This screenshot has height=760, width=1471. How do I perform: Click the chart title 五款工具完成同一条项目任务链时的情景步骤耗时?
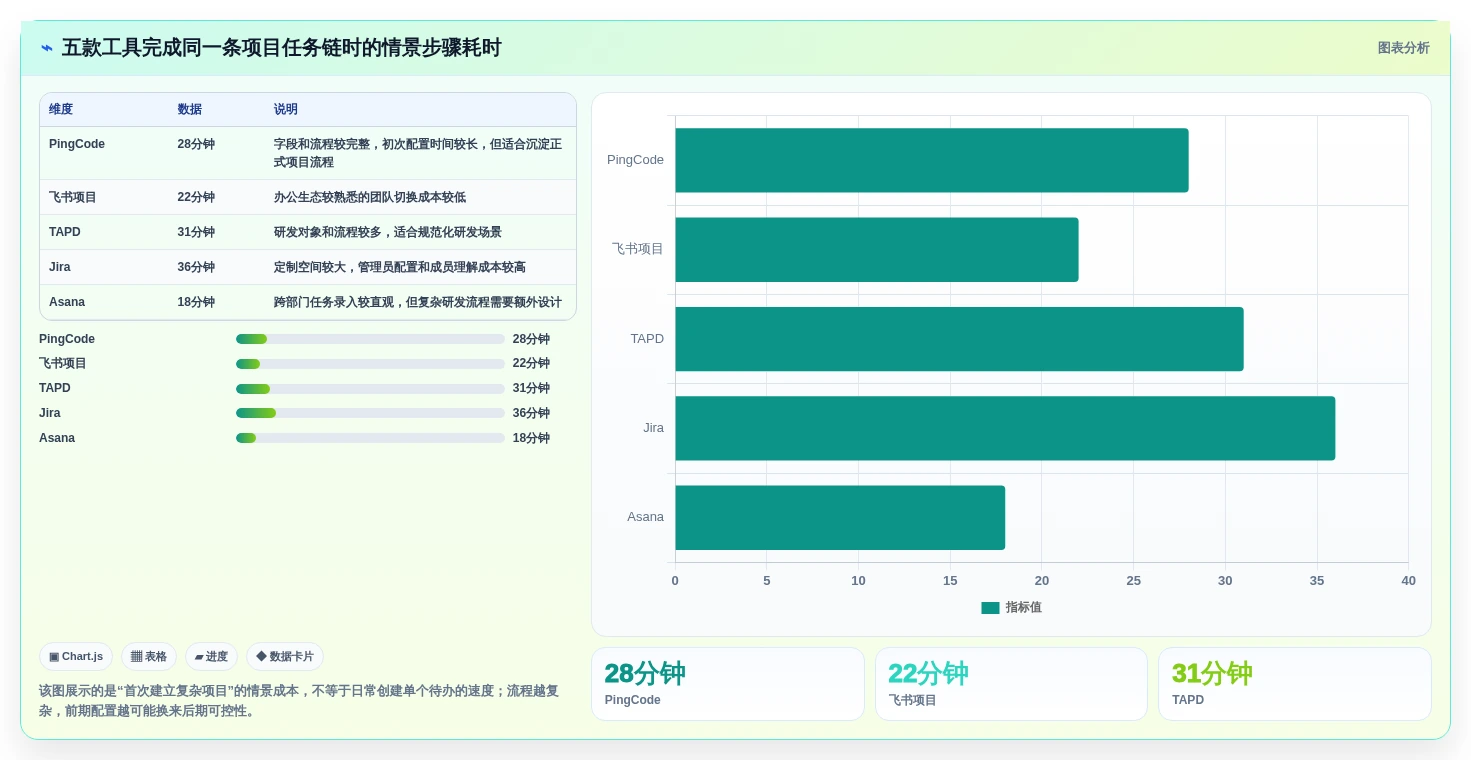tap(281, 48)
